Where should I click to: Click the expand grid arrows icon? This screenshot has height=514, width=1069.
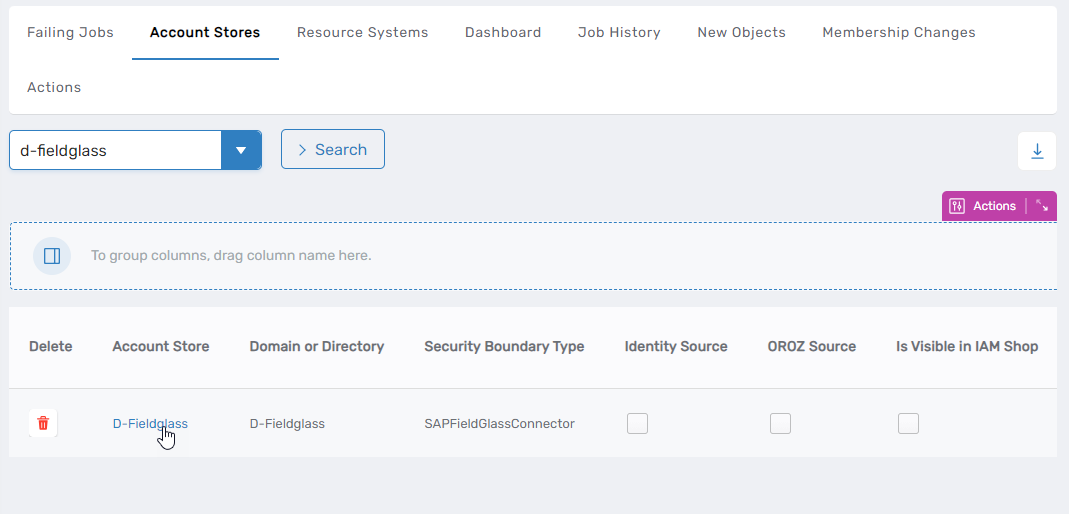[x=1042, y=206]
